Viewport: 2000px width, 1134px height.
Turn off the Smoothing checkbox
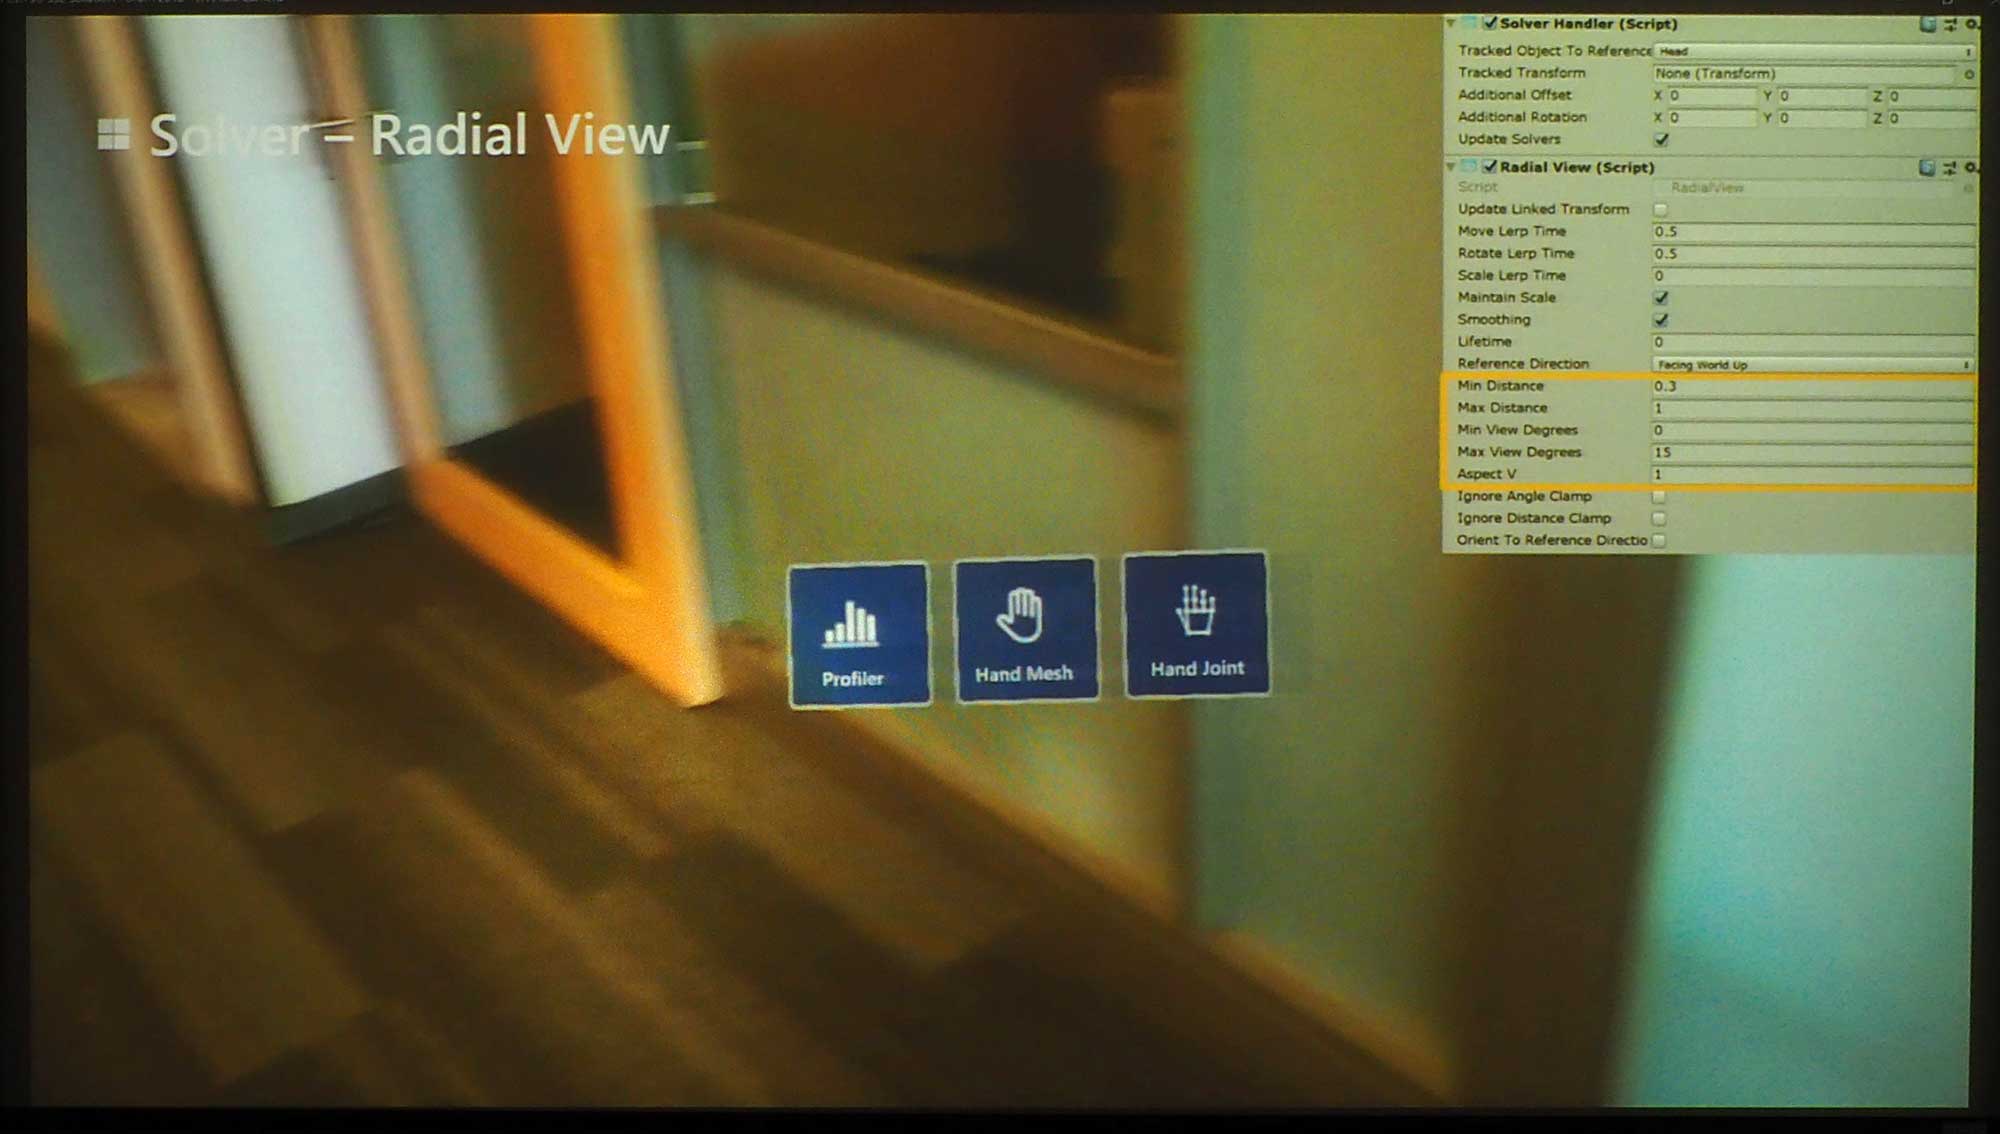[x=1661, y=319]
